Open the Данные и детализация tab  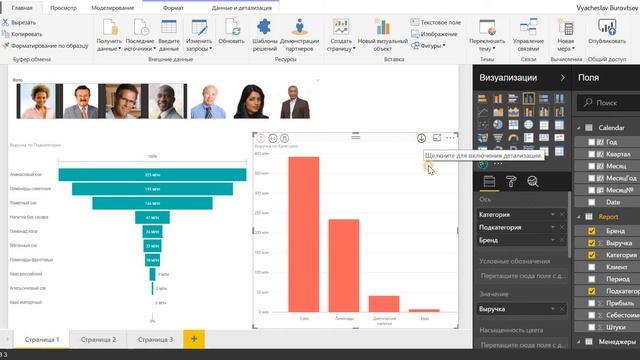(x=242, y=8)
